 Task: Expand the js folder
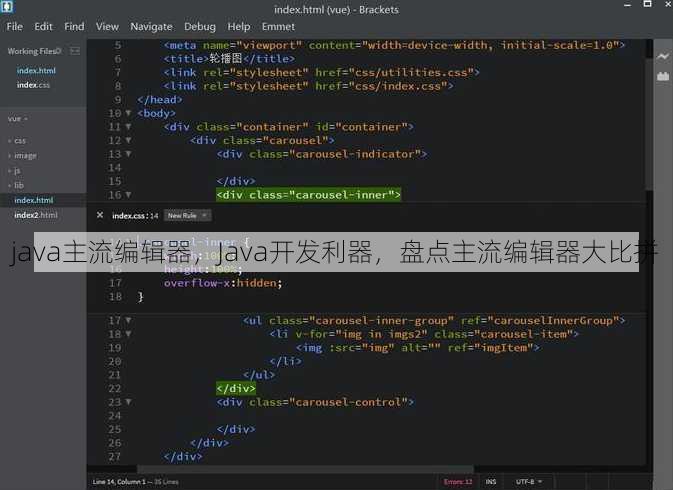coord(14,170)
